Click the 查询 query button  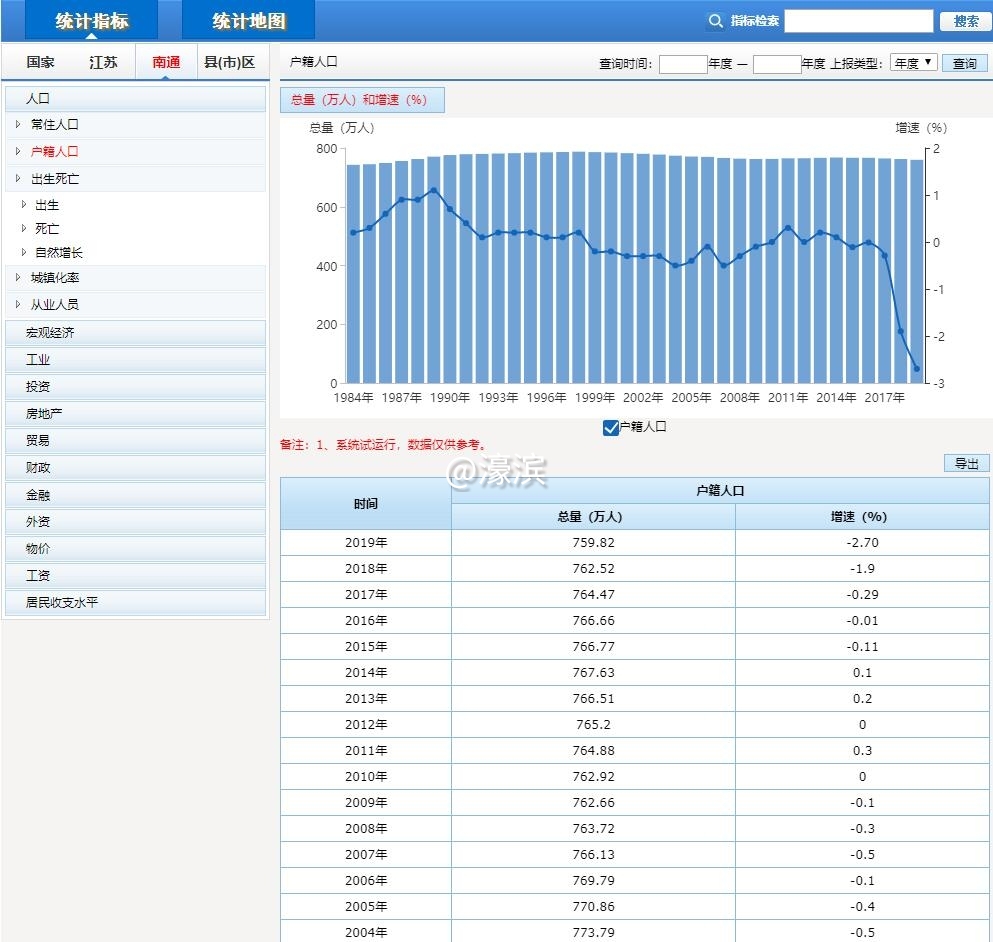point(962,62)
